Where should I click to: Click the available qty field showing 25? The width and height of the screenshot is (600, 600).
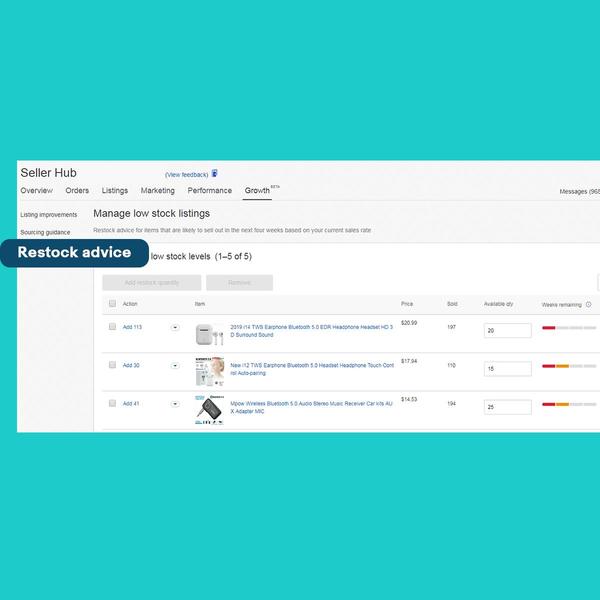507,407
